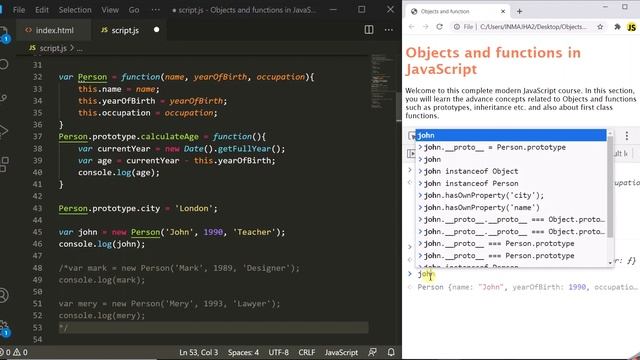Open Source Control view
The image size is (640, 360).
pyautogui.click(x=4, y=98)
